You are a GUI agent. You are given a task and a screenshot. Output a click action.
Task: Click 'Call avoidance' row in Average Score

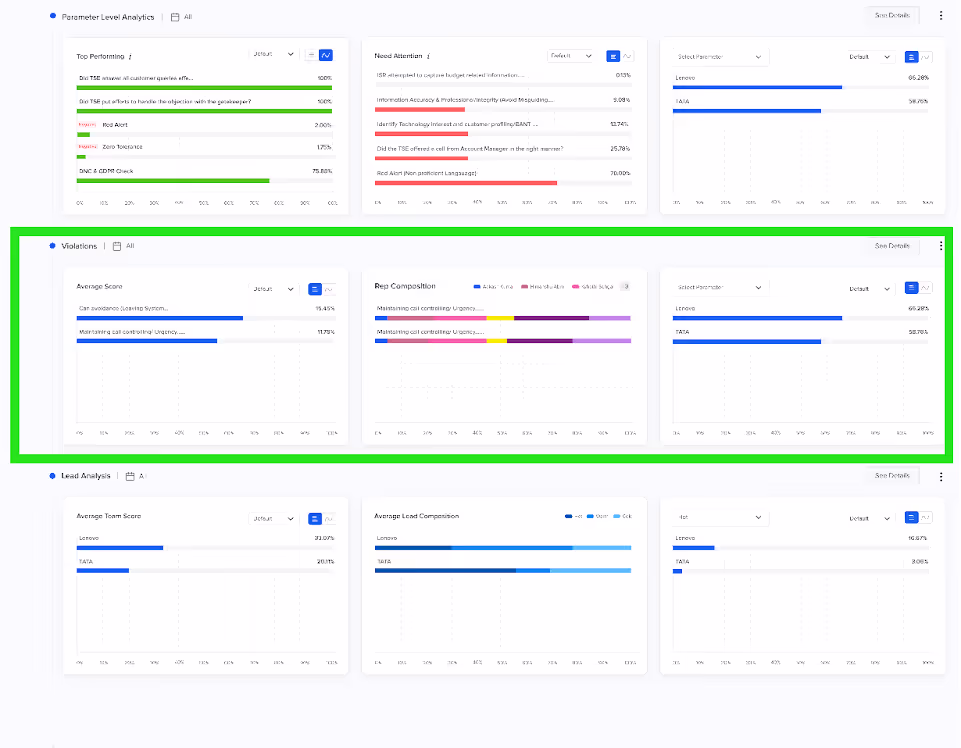[x=205, y=313]
